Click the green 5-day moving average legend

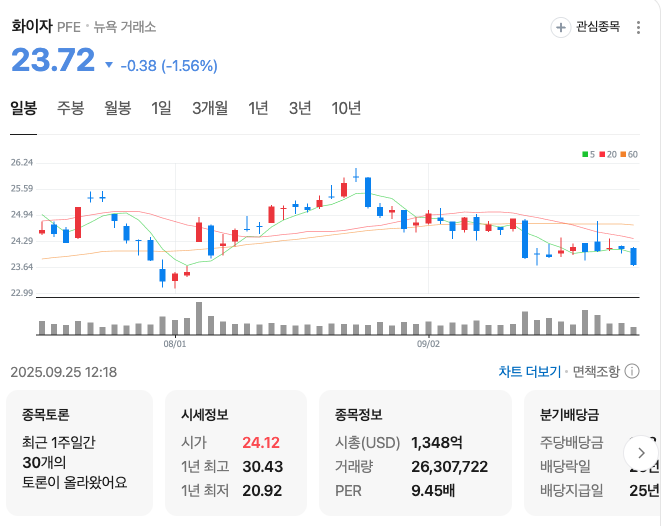588,154
